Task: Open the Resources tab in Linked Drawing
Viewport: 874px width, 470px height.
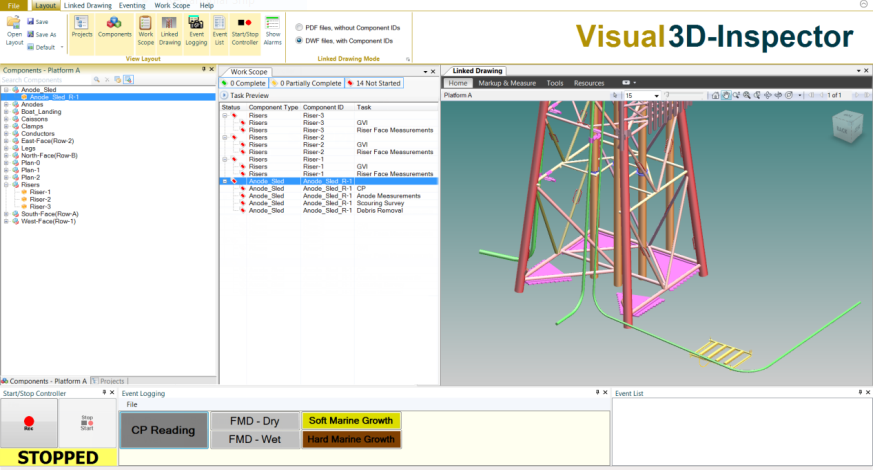Action: click(x=589, y=83)
